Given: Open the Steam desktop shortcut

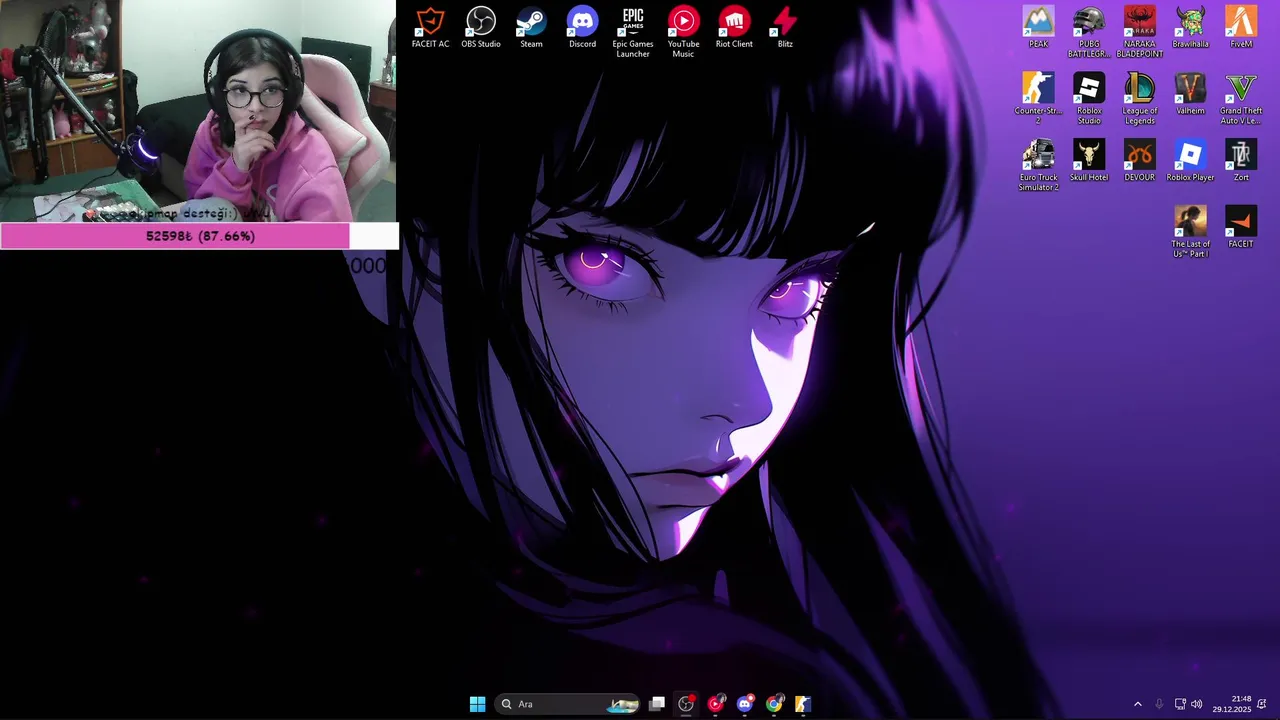Looking at the screenshot, I should (531, 28).
